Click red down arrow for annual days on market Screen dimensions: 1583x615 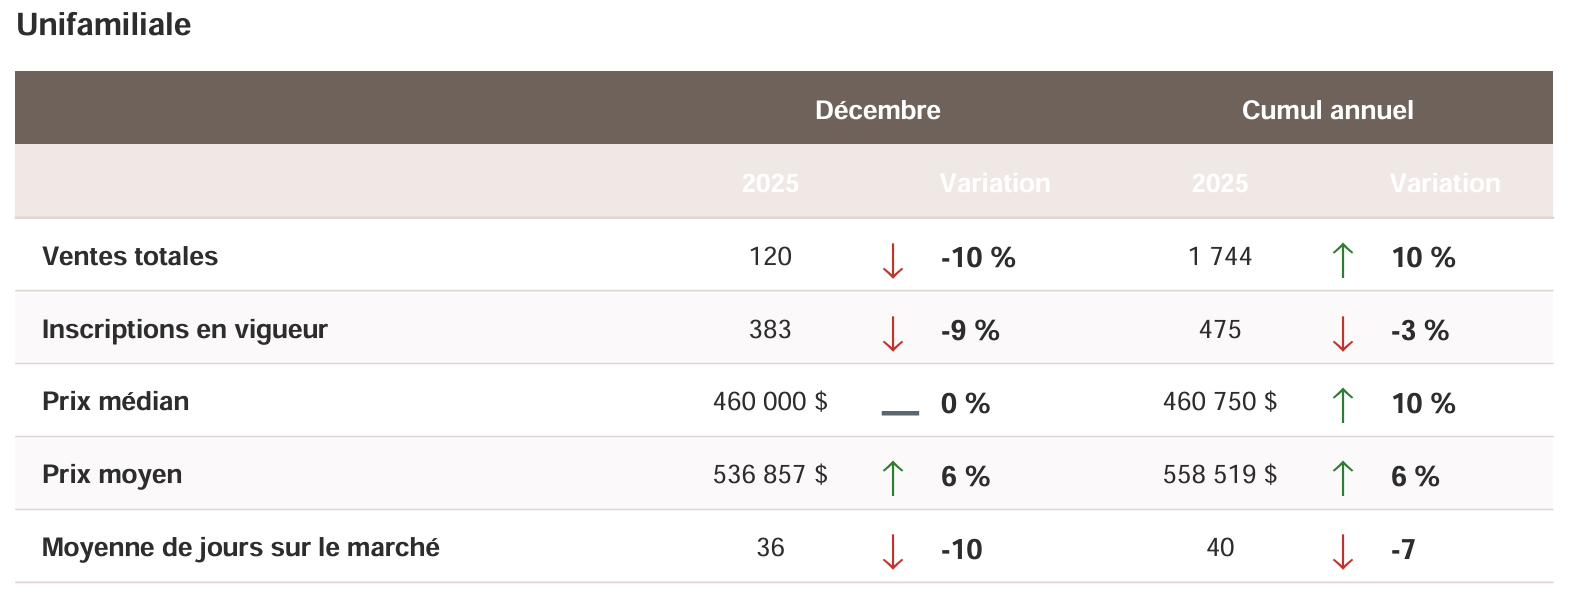click(1343, 551)
